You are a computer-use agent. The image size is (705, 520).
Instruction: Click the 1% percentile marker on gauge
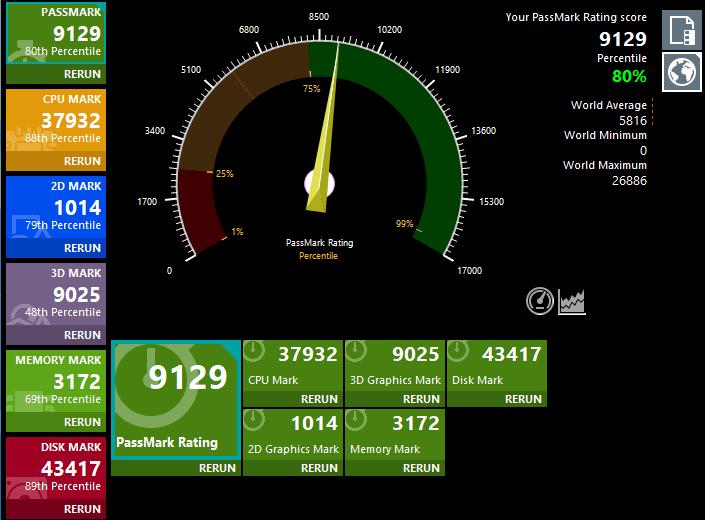coord(237,231)
